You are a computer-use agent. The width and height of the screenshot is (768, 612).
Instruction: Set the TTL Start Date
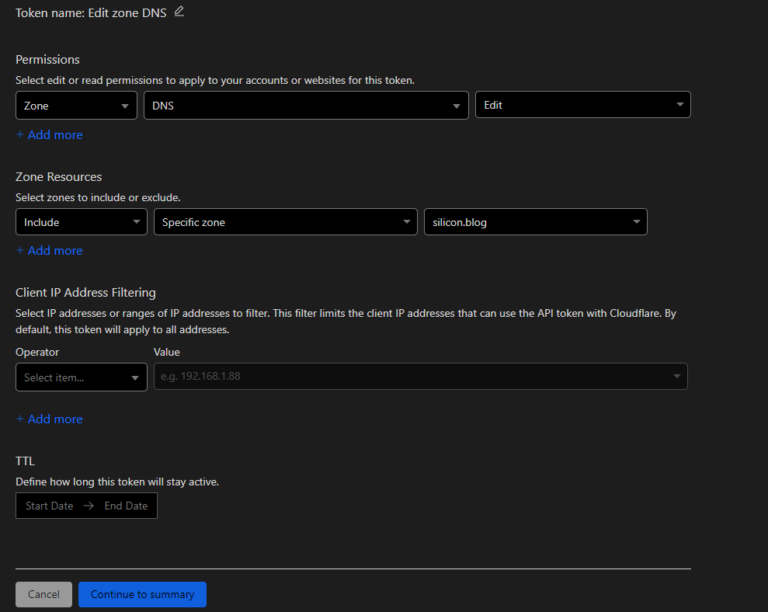coord(49,506)
